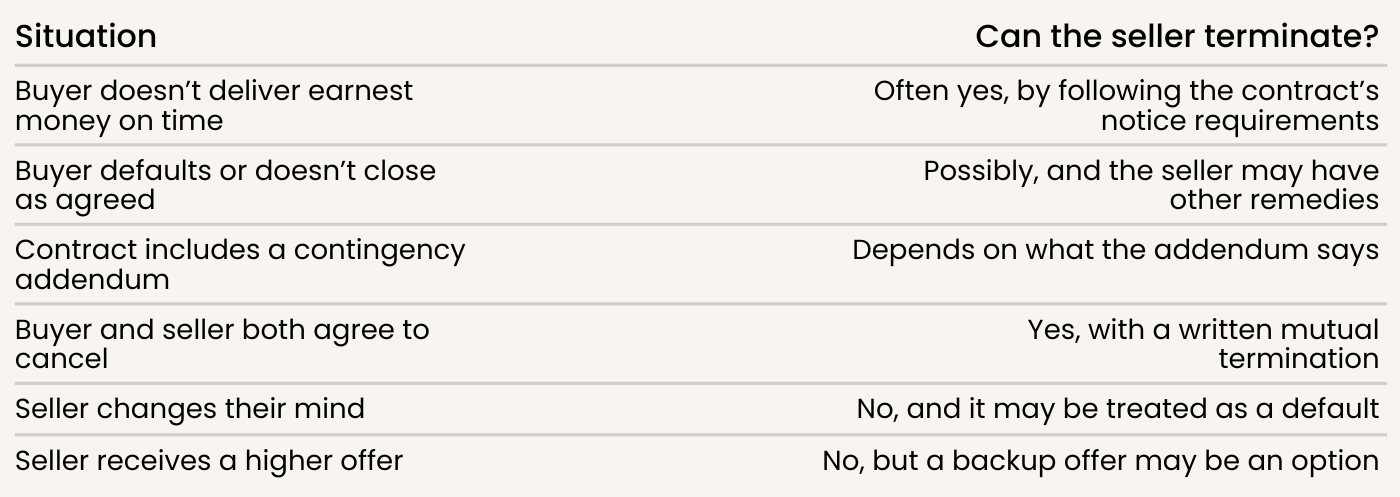This screenshot has width=1400, height=497.
Task: Click the Situation column header
Action: (85, 37)
